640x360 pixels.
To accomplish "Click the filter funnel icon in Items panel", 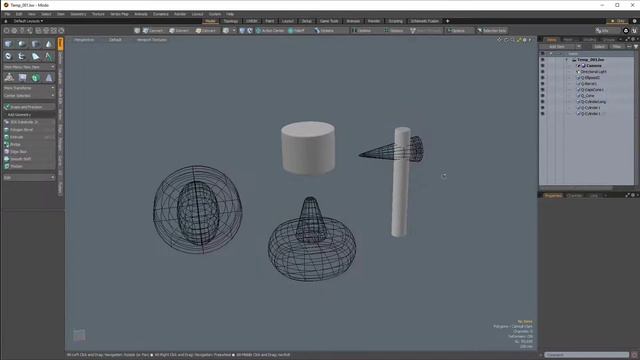I will 636,47.
